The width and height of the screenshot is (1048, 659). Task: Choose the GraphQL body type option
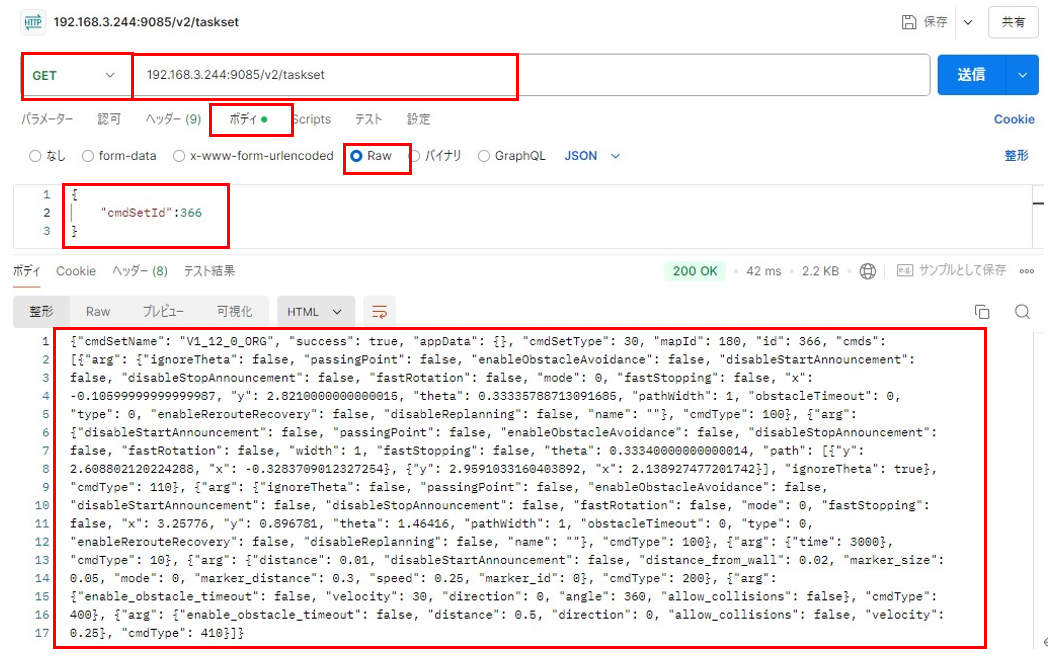point(484,156)
